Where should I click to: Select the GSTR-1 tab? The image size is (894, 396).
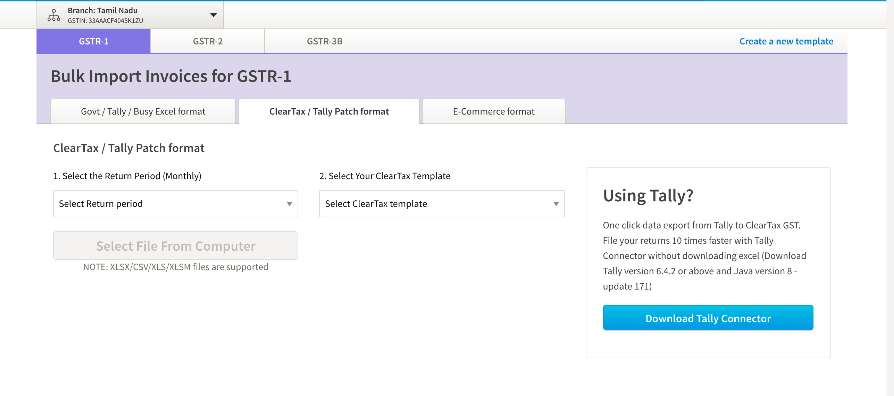coord(94,41)
